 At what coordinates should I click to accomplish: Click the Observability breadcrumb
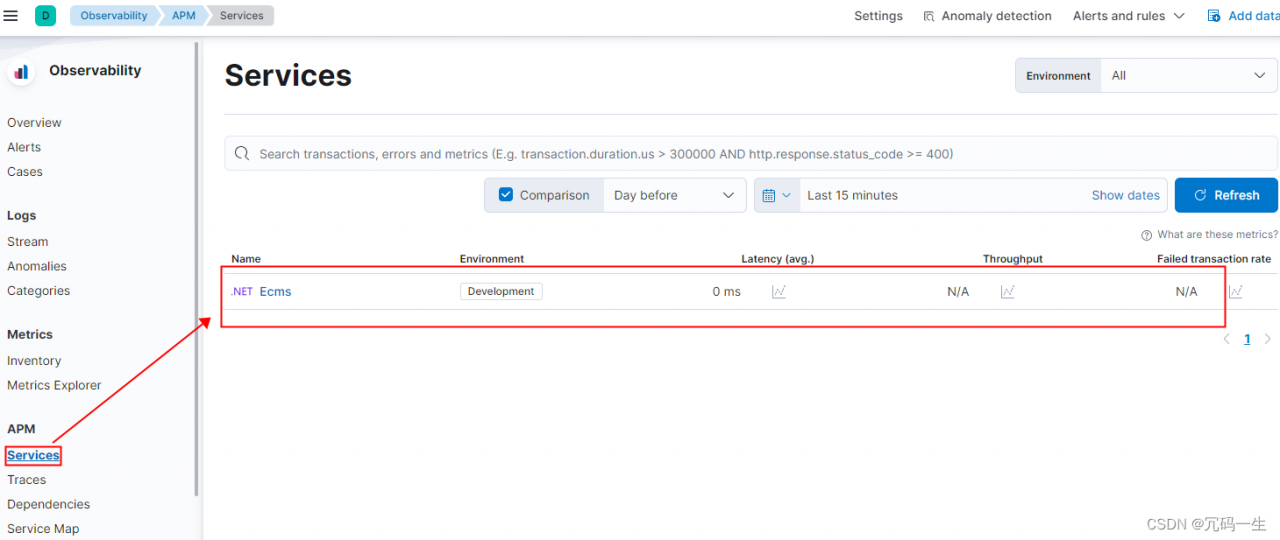tap(114, 16)
